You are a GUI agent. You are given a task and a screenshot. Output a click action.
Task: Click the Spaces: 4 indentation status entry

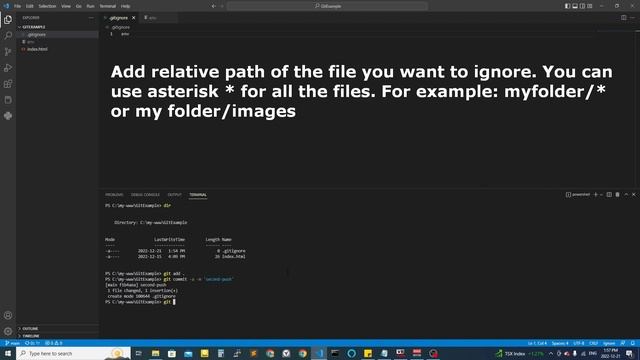click(x=560, y=343)
